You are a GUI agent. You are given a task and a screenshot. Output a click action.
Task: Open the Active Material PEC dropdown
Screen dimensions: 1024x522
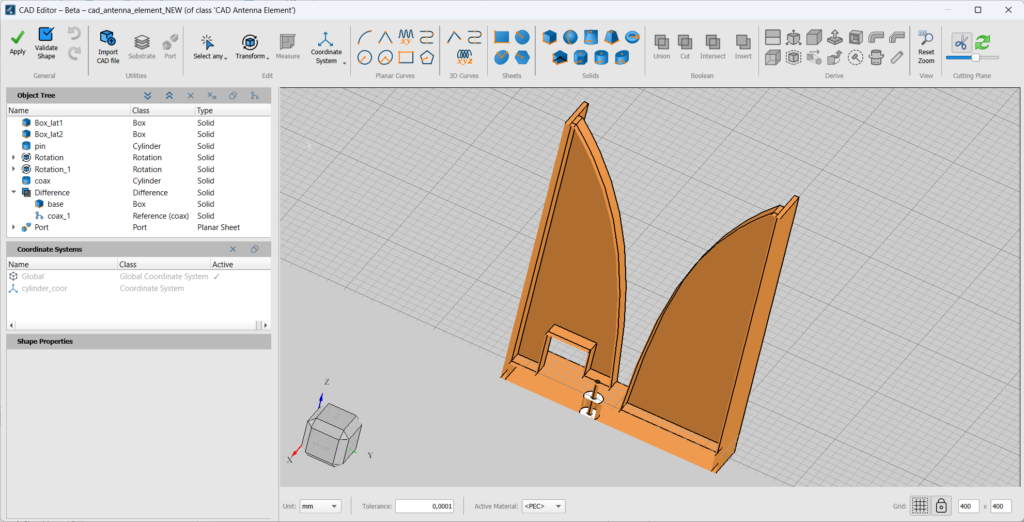click(543, 507)
